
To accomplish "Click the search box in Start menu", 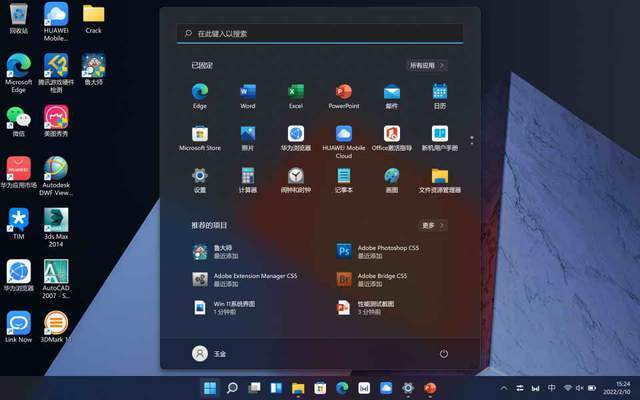I will click(x=320, y=33).
